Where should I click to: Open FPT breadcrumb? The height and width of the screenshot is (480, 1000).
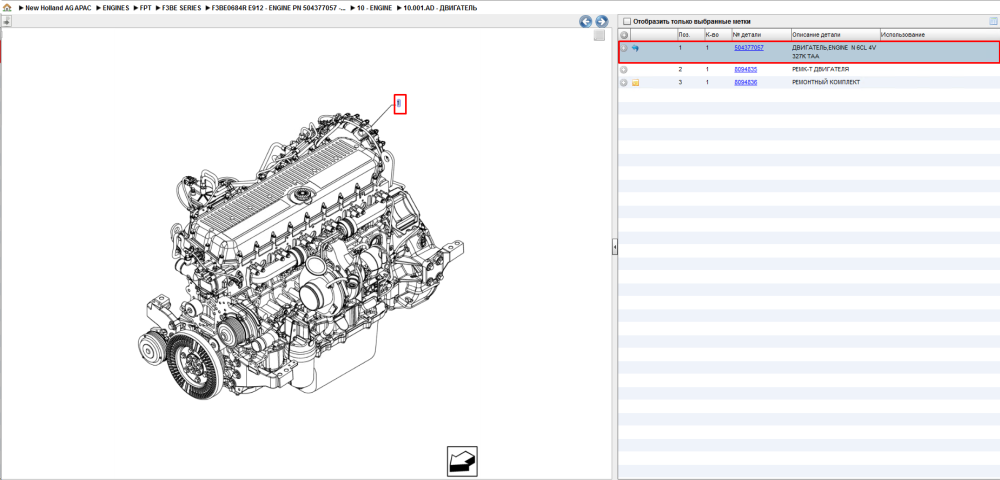pos(145,8)
